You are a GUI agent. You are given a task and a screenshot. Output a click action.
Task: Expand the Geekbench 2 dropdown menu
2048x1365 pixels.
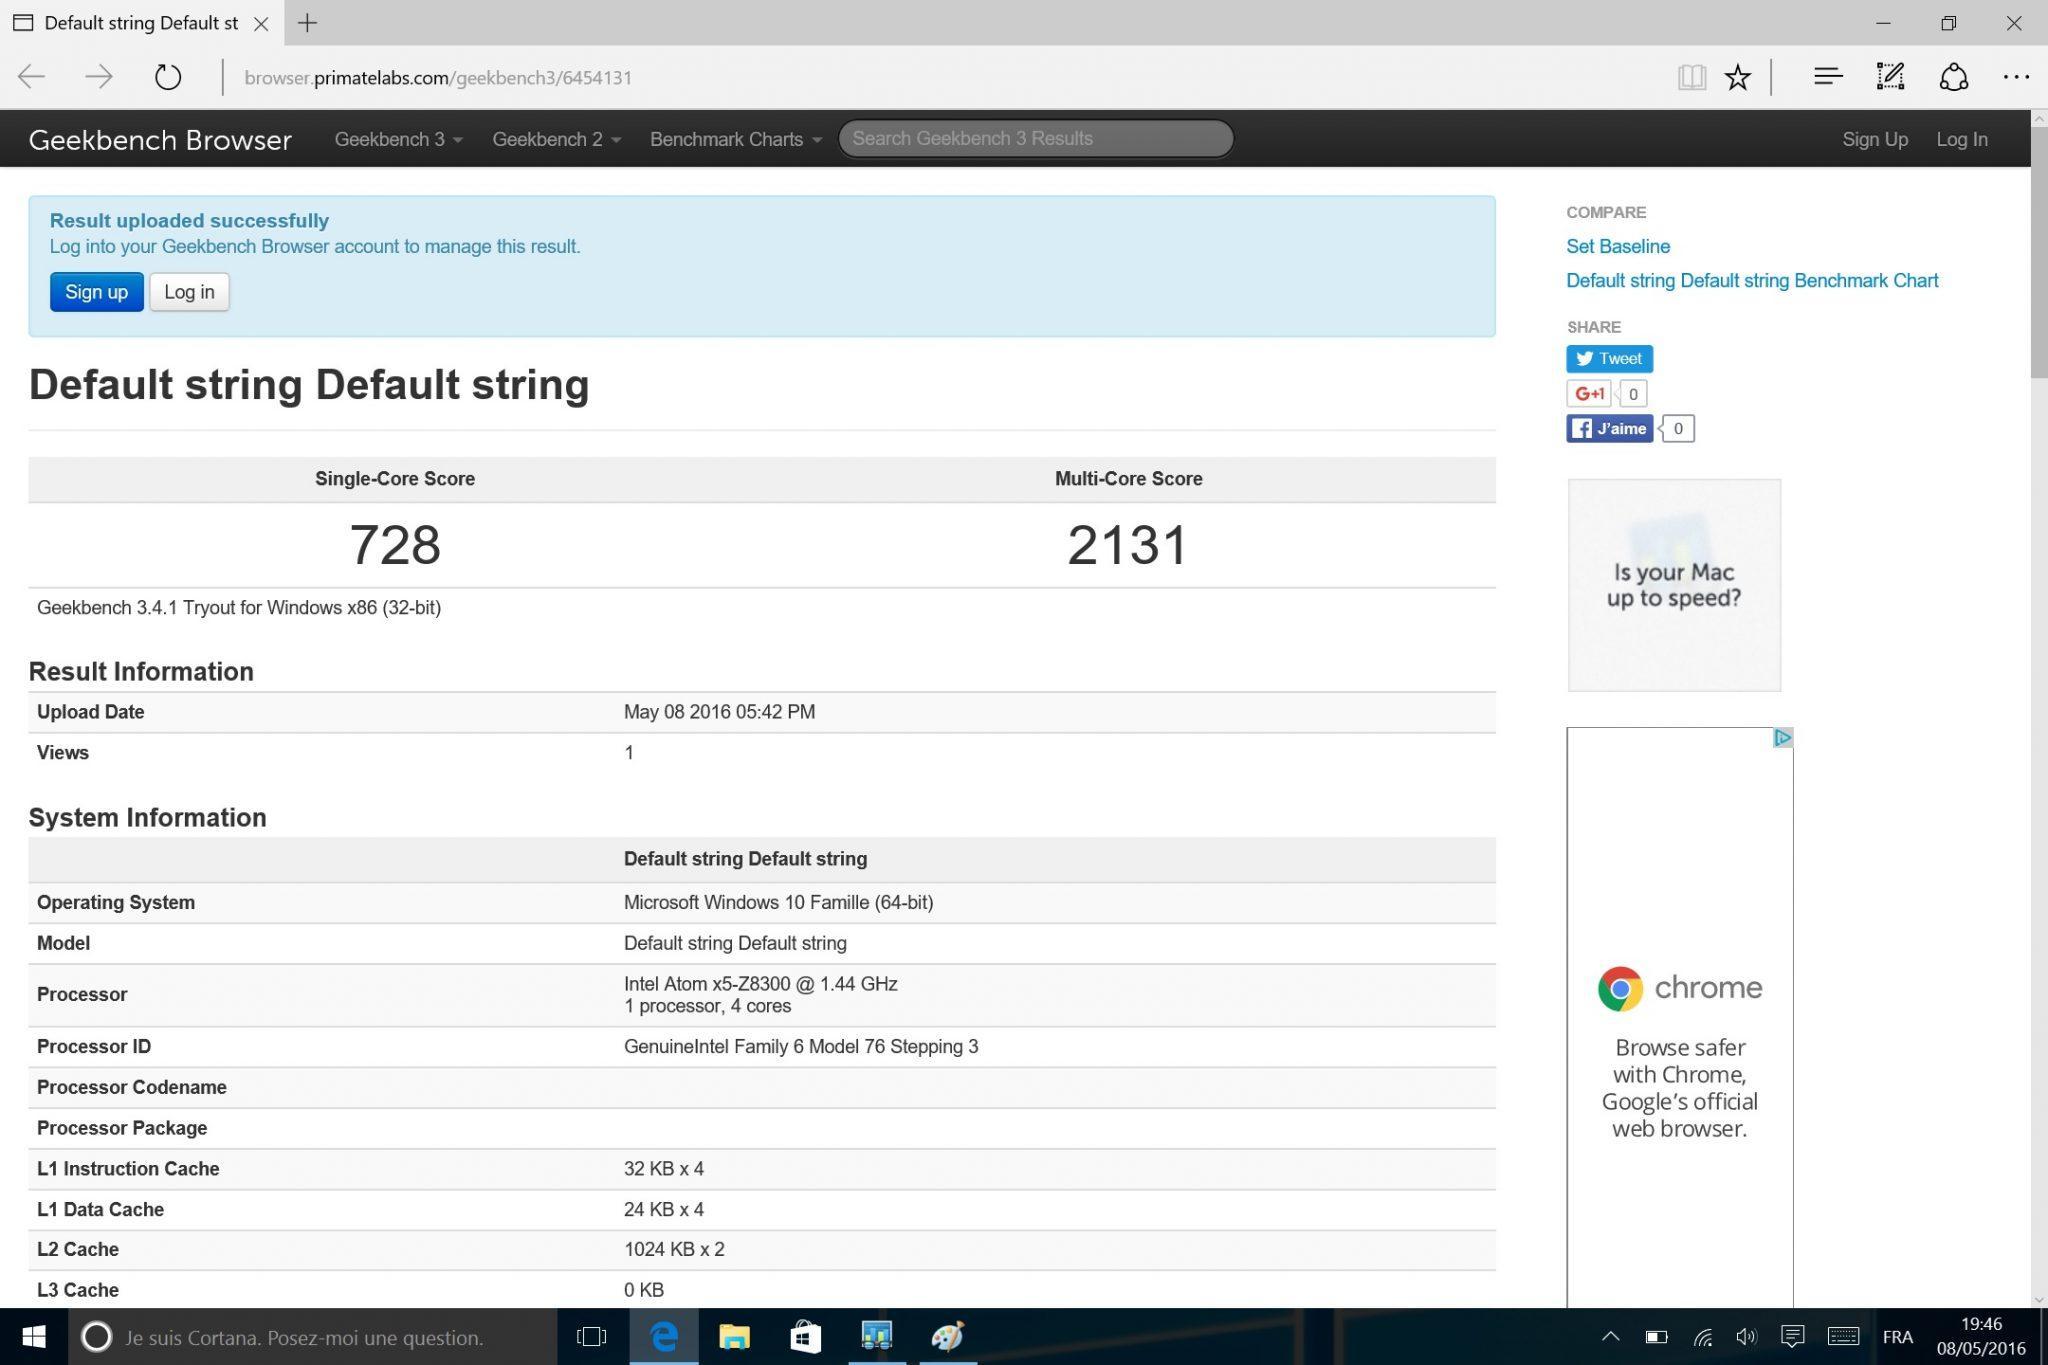556,139
